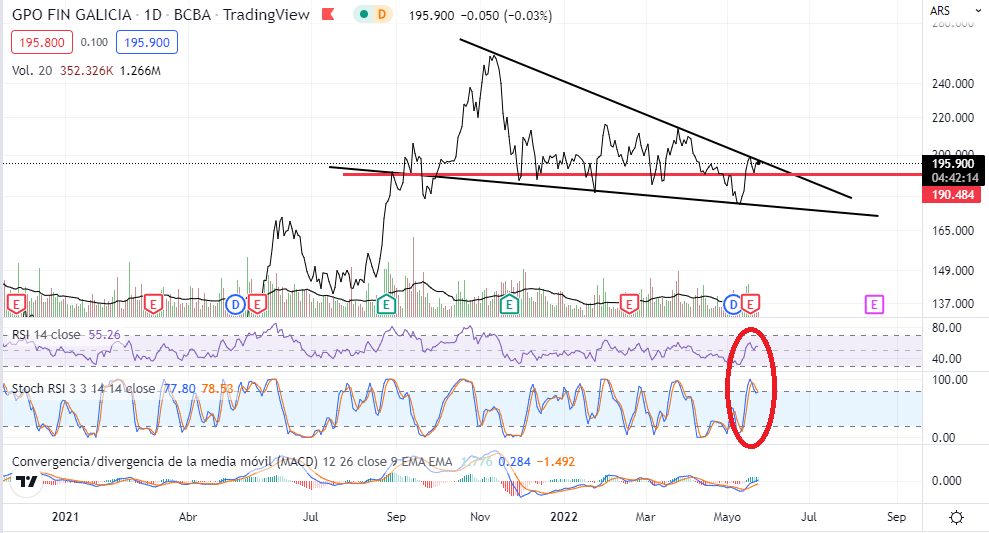
Task: Click the volume average value 1.266M
Action: (x=140, y=71)
